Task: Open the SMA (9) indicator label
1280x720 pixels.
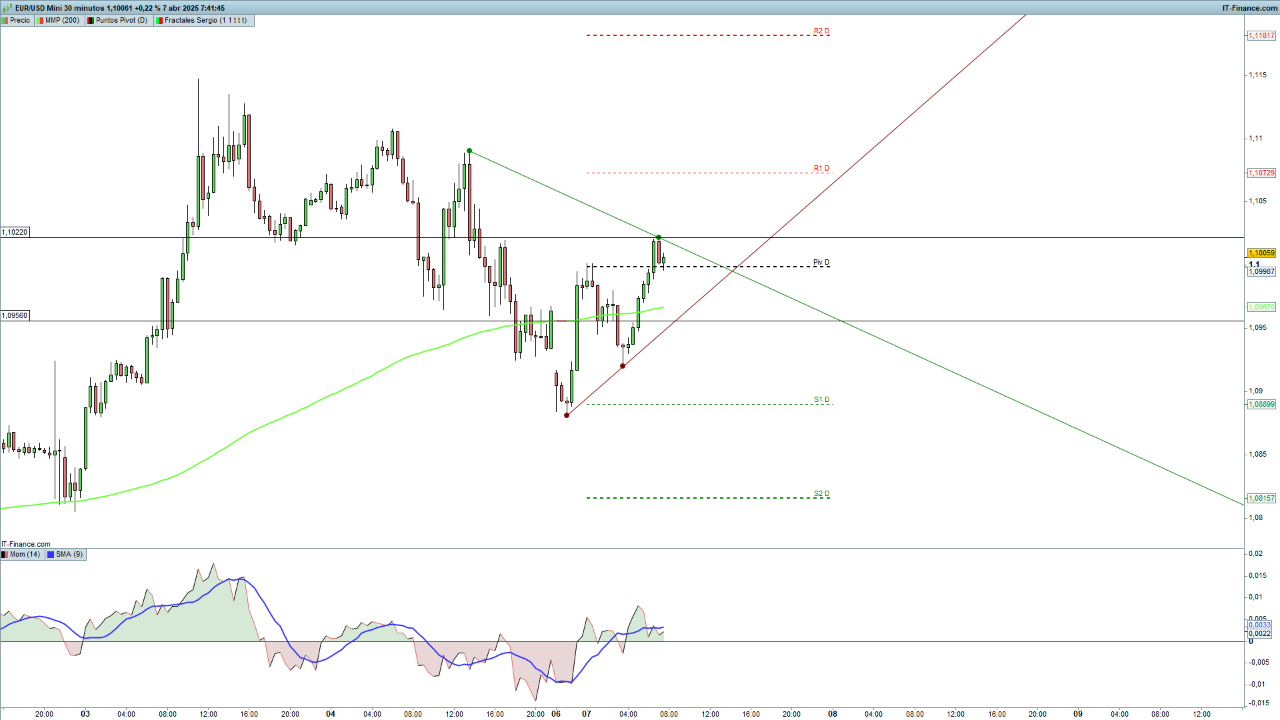Action: click(66, 553)
